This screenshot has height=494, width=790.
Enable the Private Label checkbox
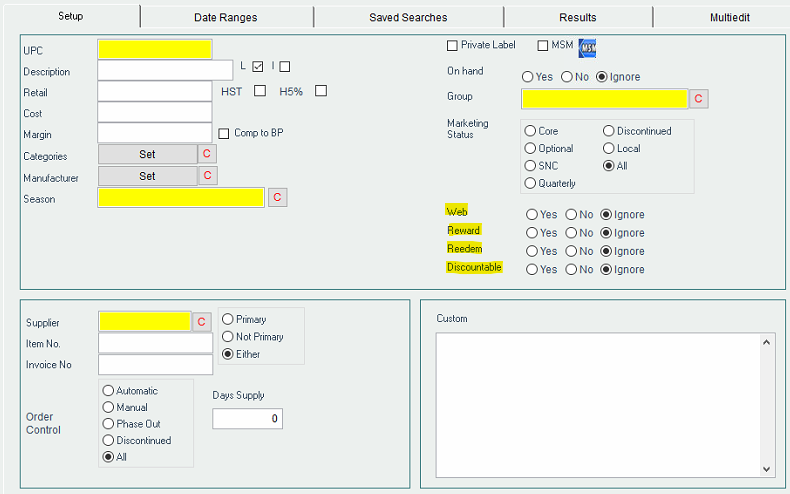[x=452, y=46]
